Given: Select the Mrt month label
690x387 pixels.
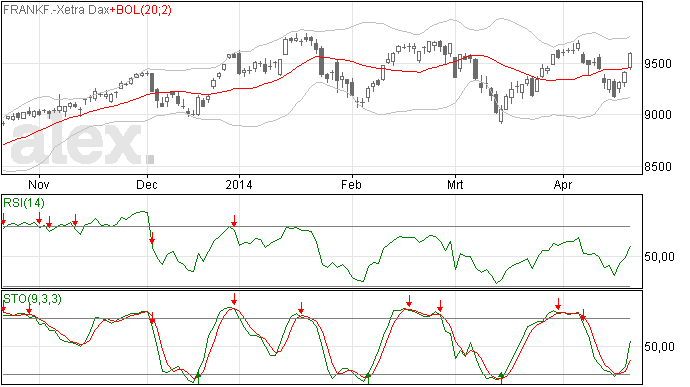Looking at the screenshot, I should [455, 184].
